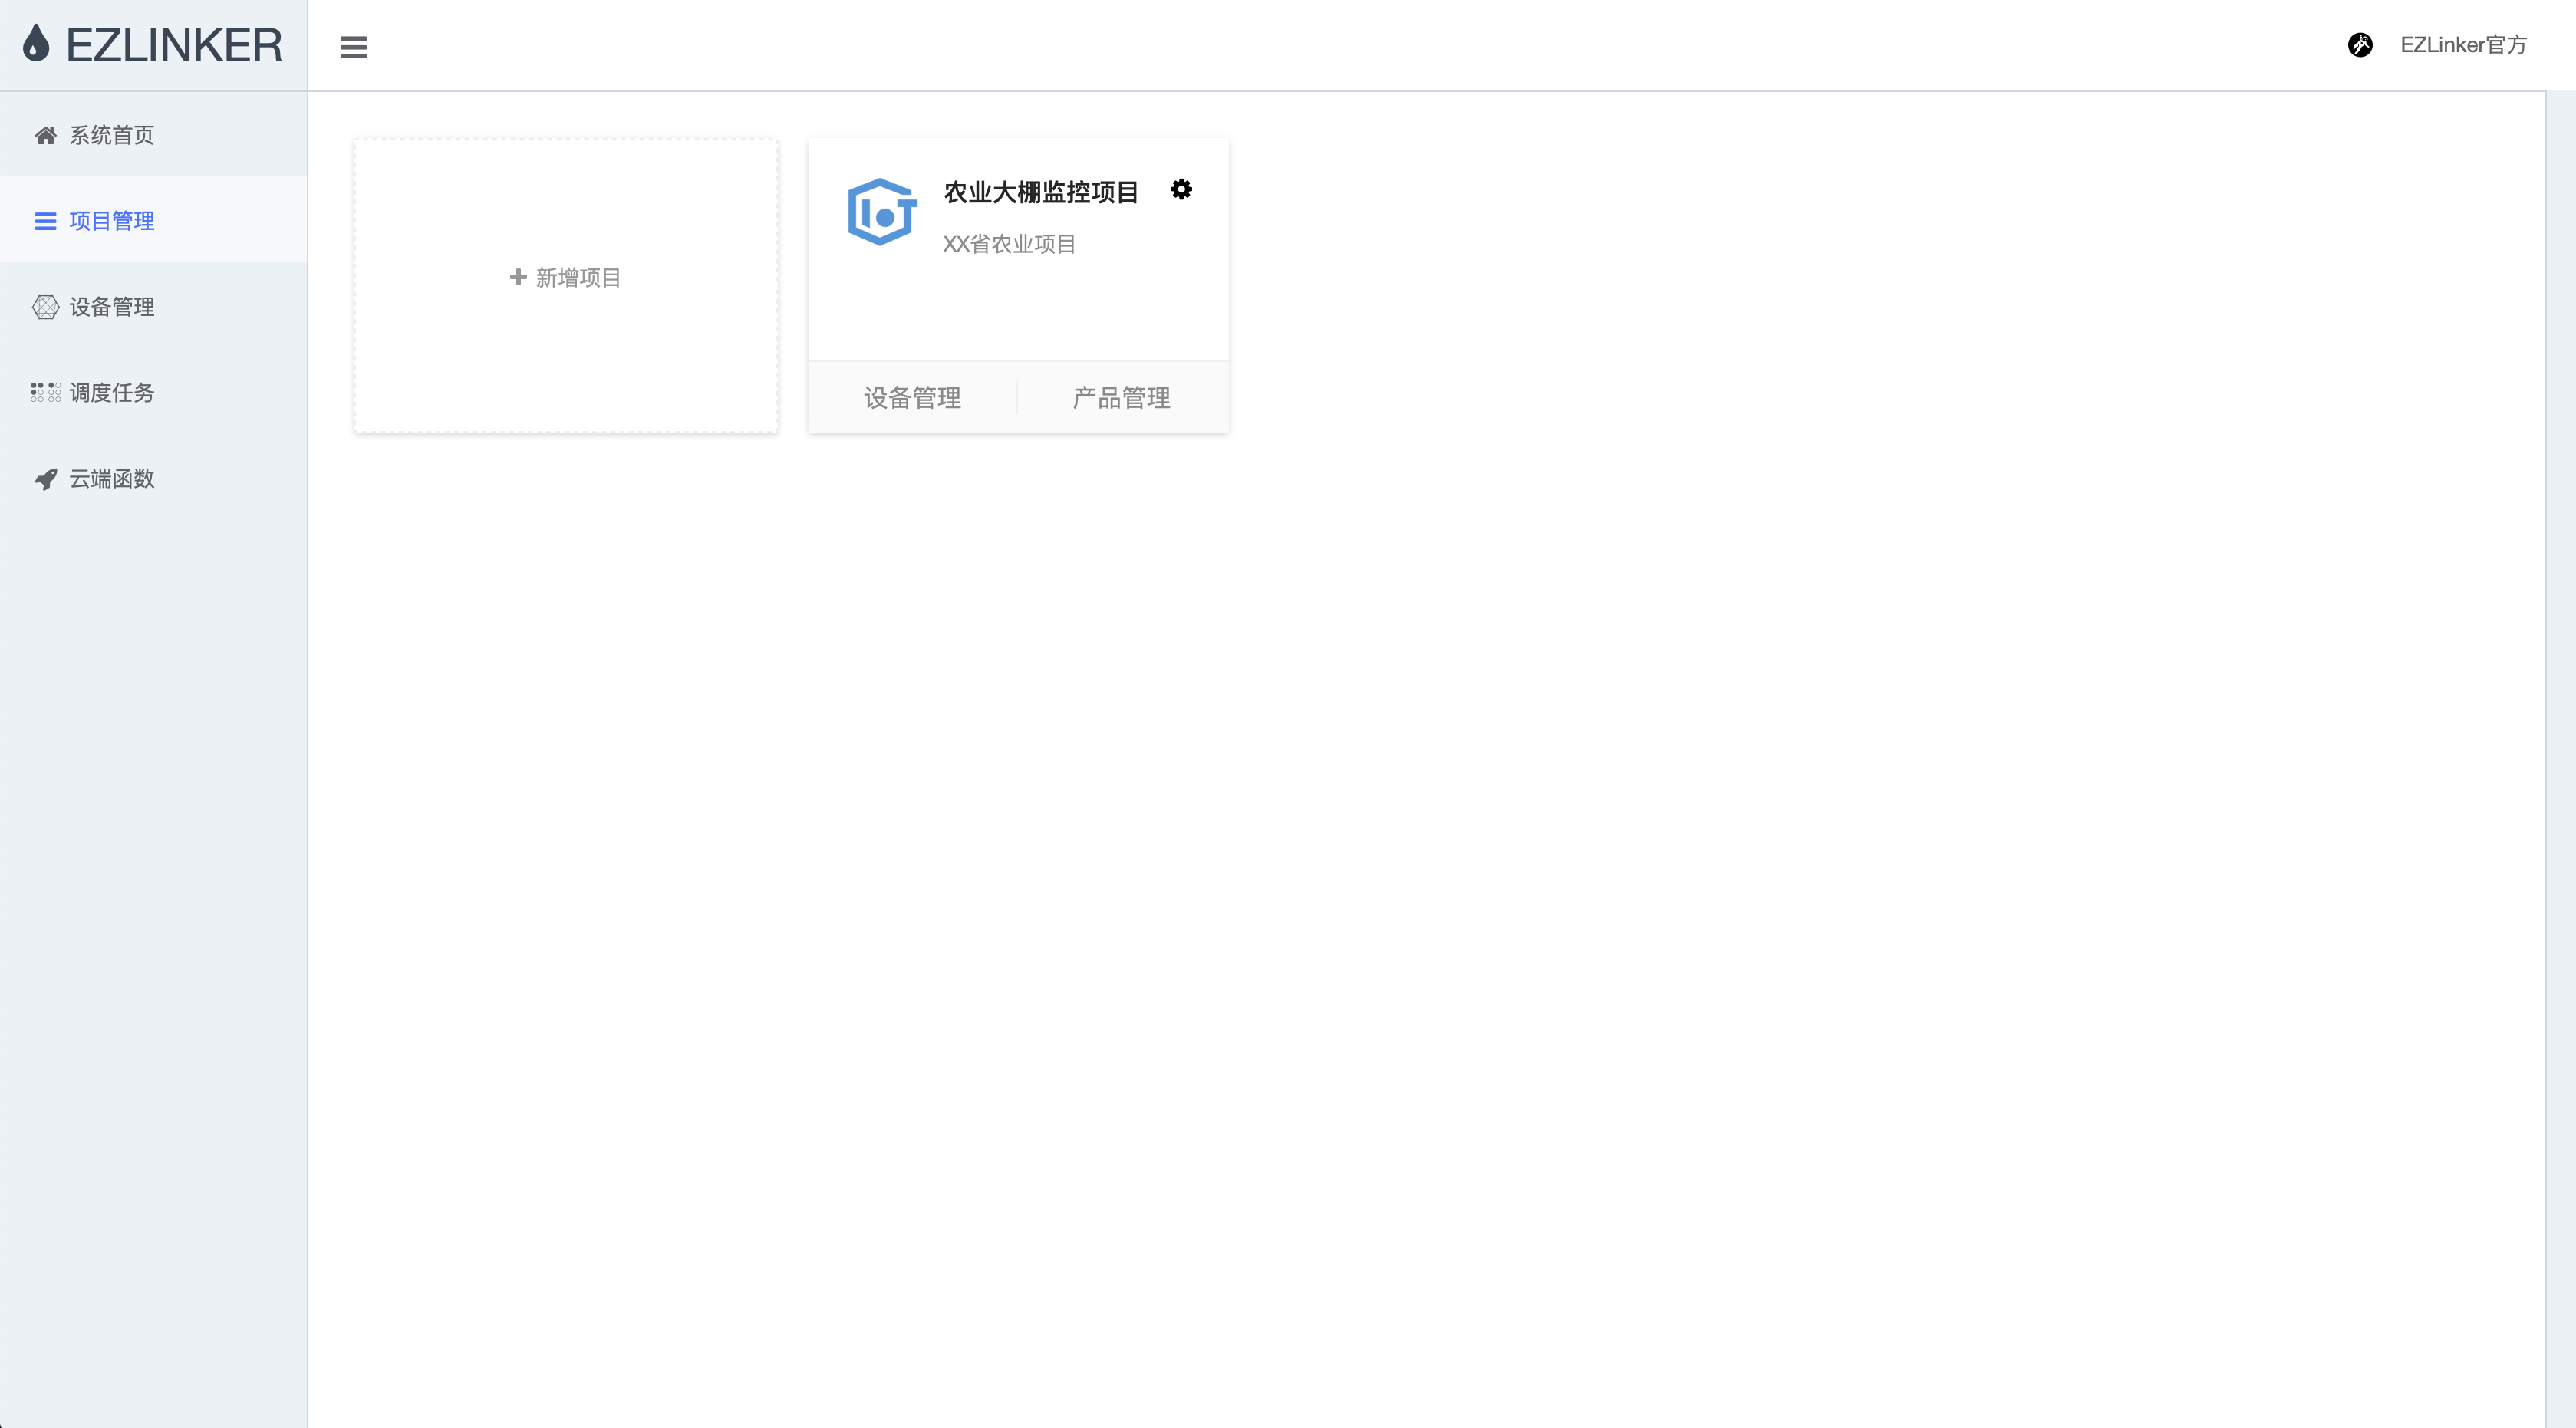Select 项目管理 in sidebar
Image resolution: width=2576 pixels, height=1428 pixels.
click(154, 220)
